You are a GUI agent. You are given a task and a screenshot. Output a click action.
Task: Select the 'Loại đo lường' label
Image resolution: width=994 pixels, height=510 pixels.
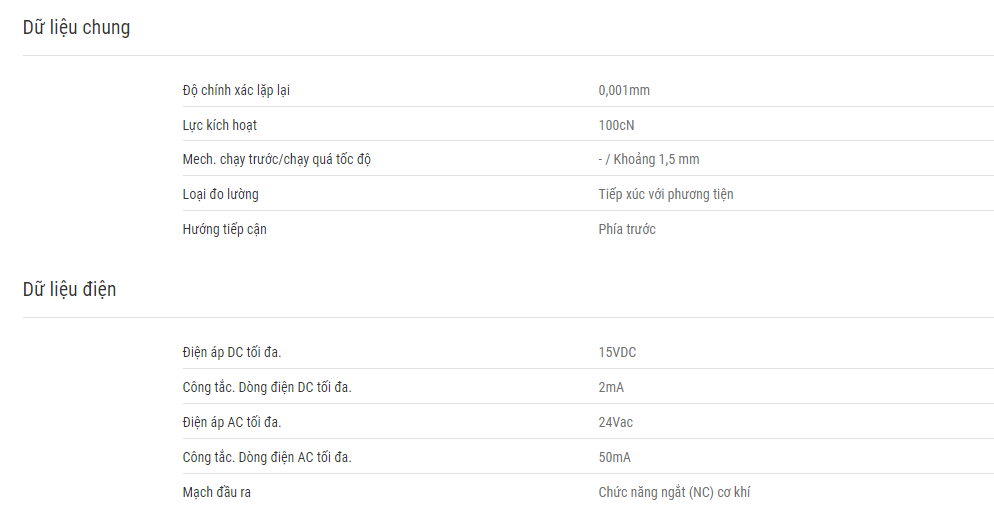[221, 194]
